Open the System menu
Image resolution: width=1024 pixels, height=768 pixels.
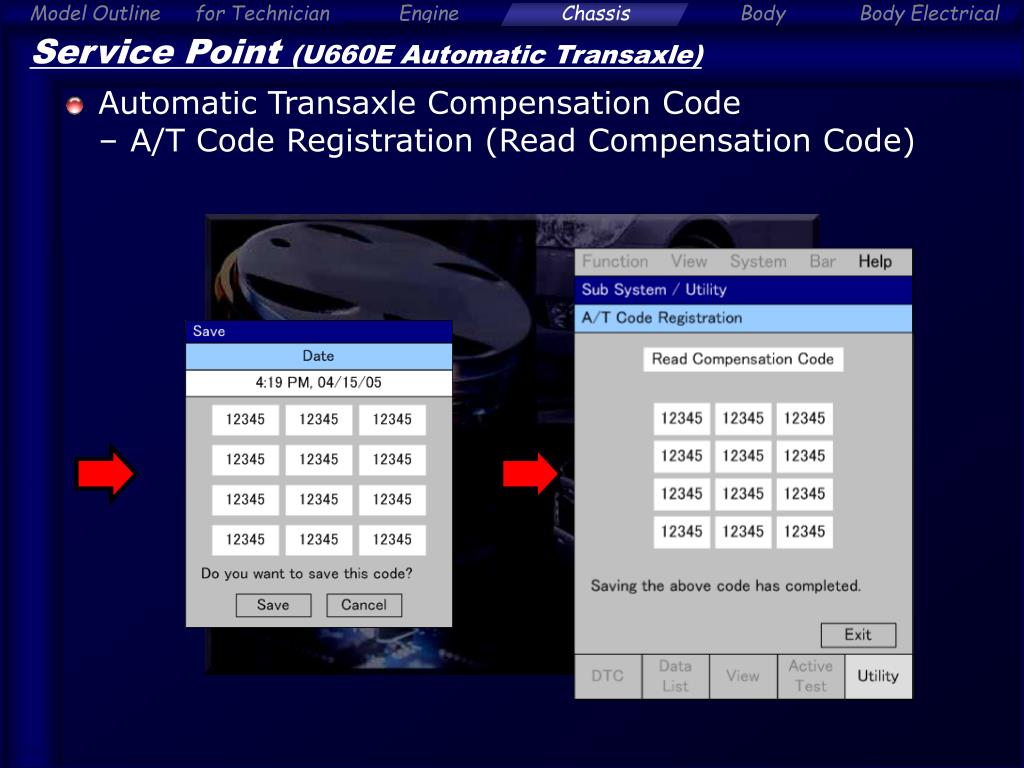(x=758, y=261)
